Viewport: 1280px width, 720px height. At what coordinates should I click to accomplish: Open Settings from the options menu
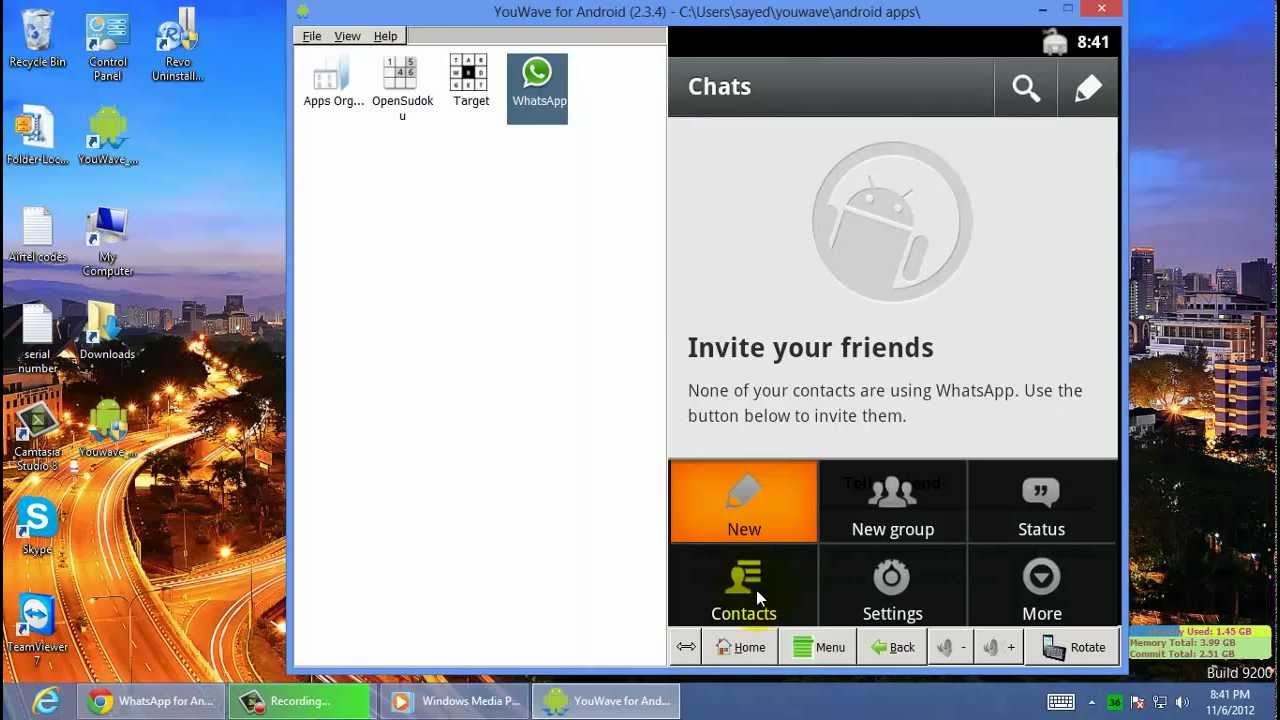892,586
